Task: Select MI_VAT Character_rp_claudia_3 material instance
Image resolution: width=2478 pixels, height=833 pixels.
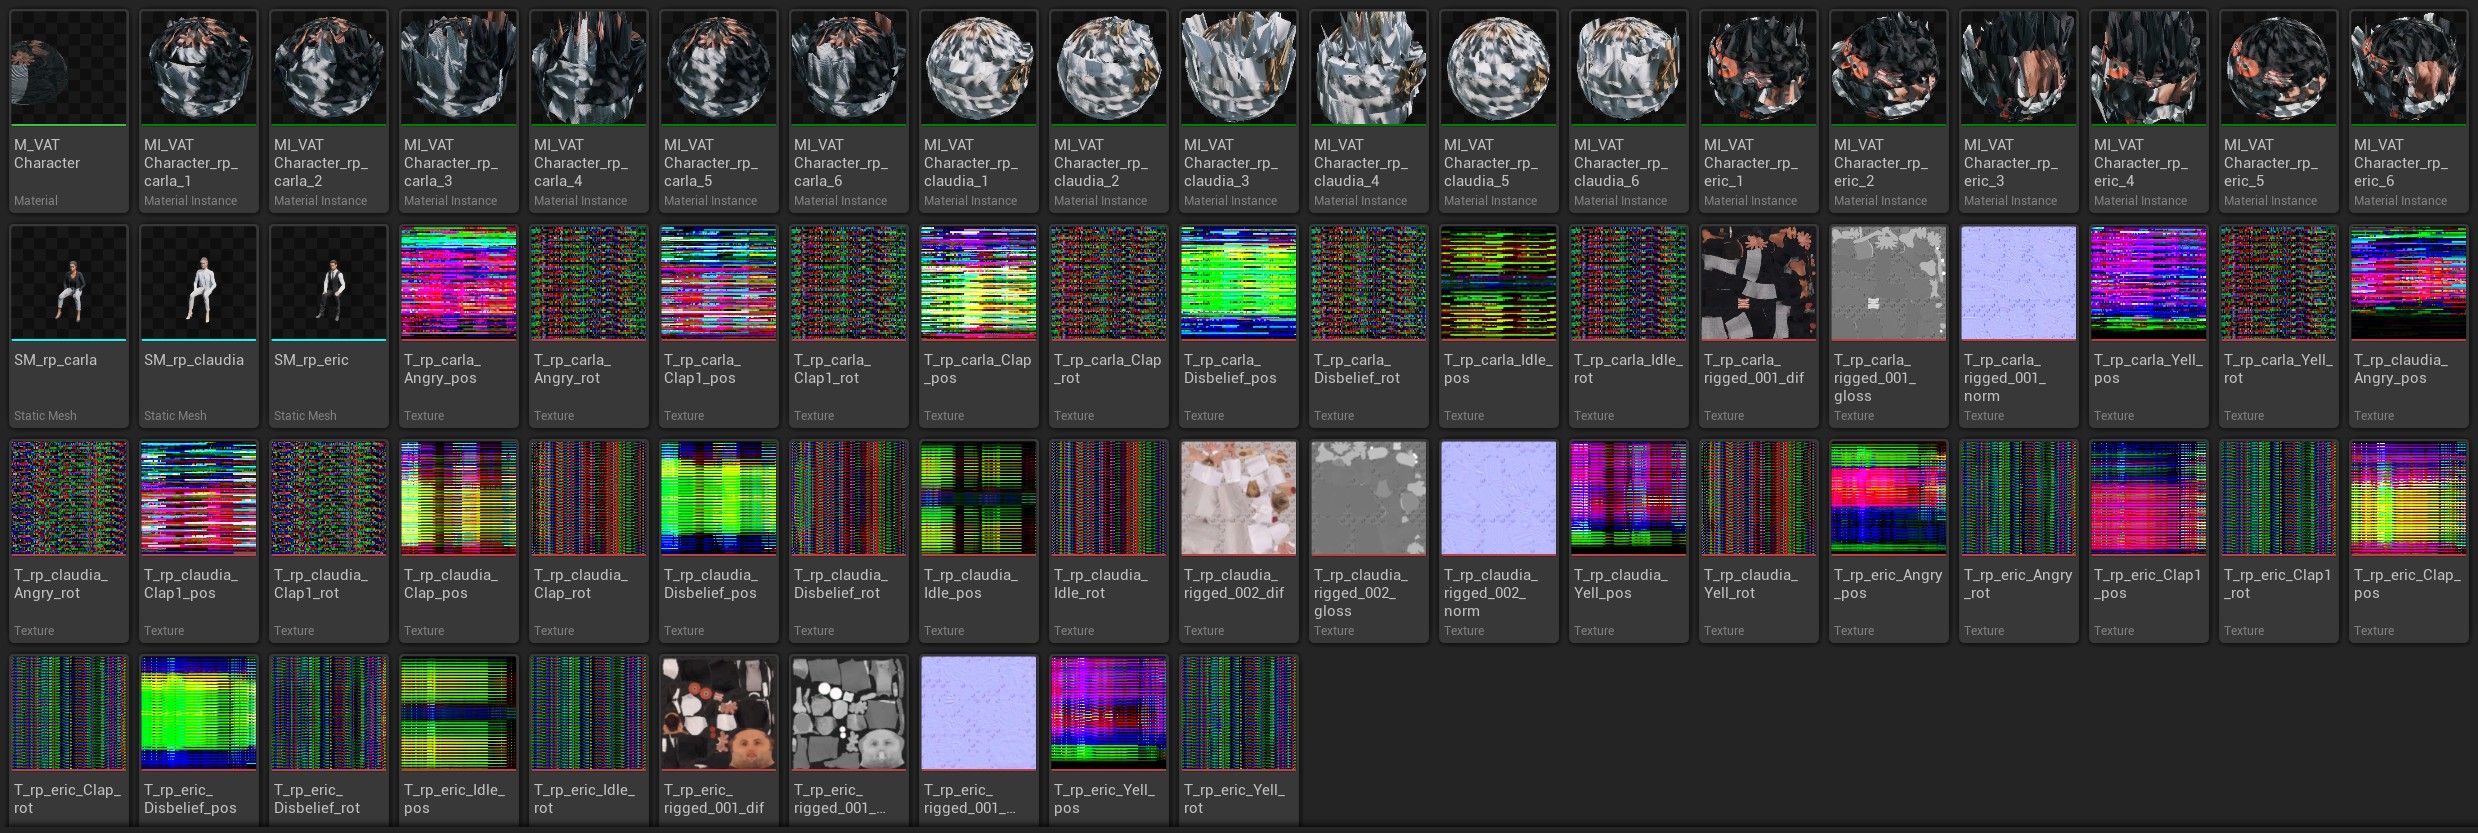Action: 1239,111
